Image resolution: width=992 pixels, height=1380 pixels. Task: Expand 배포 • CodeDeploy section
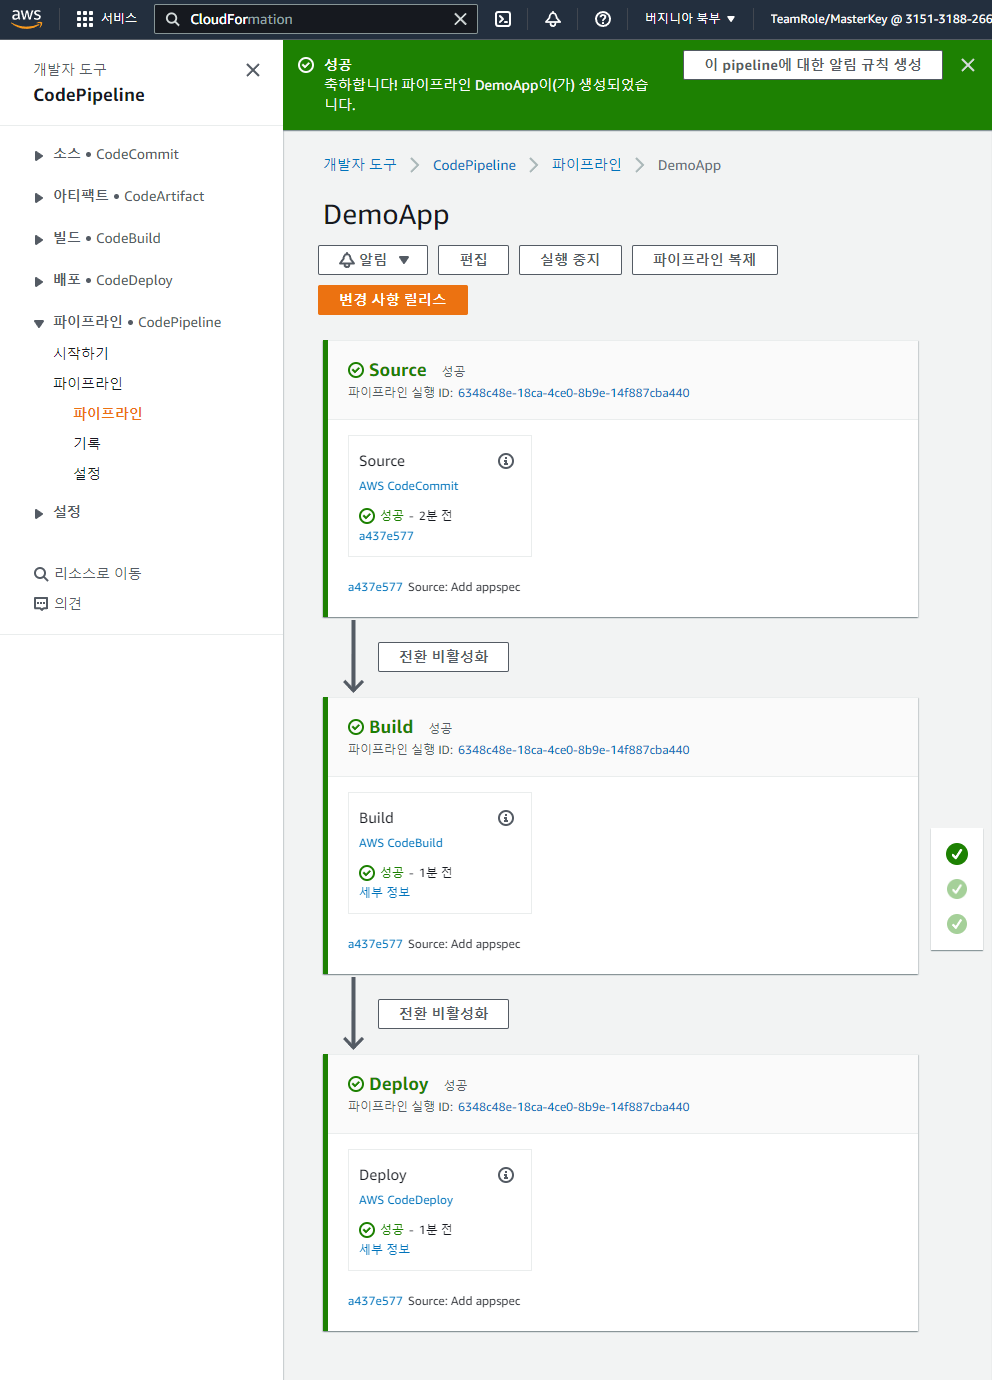click(39, 281)
